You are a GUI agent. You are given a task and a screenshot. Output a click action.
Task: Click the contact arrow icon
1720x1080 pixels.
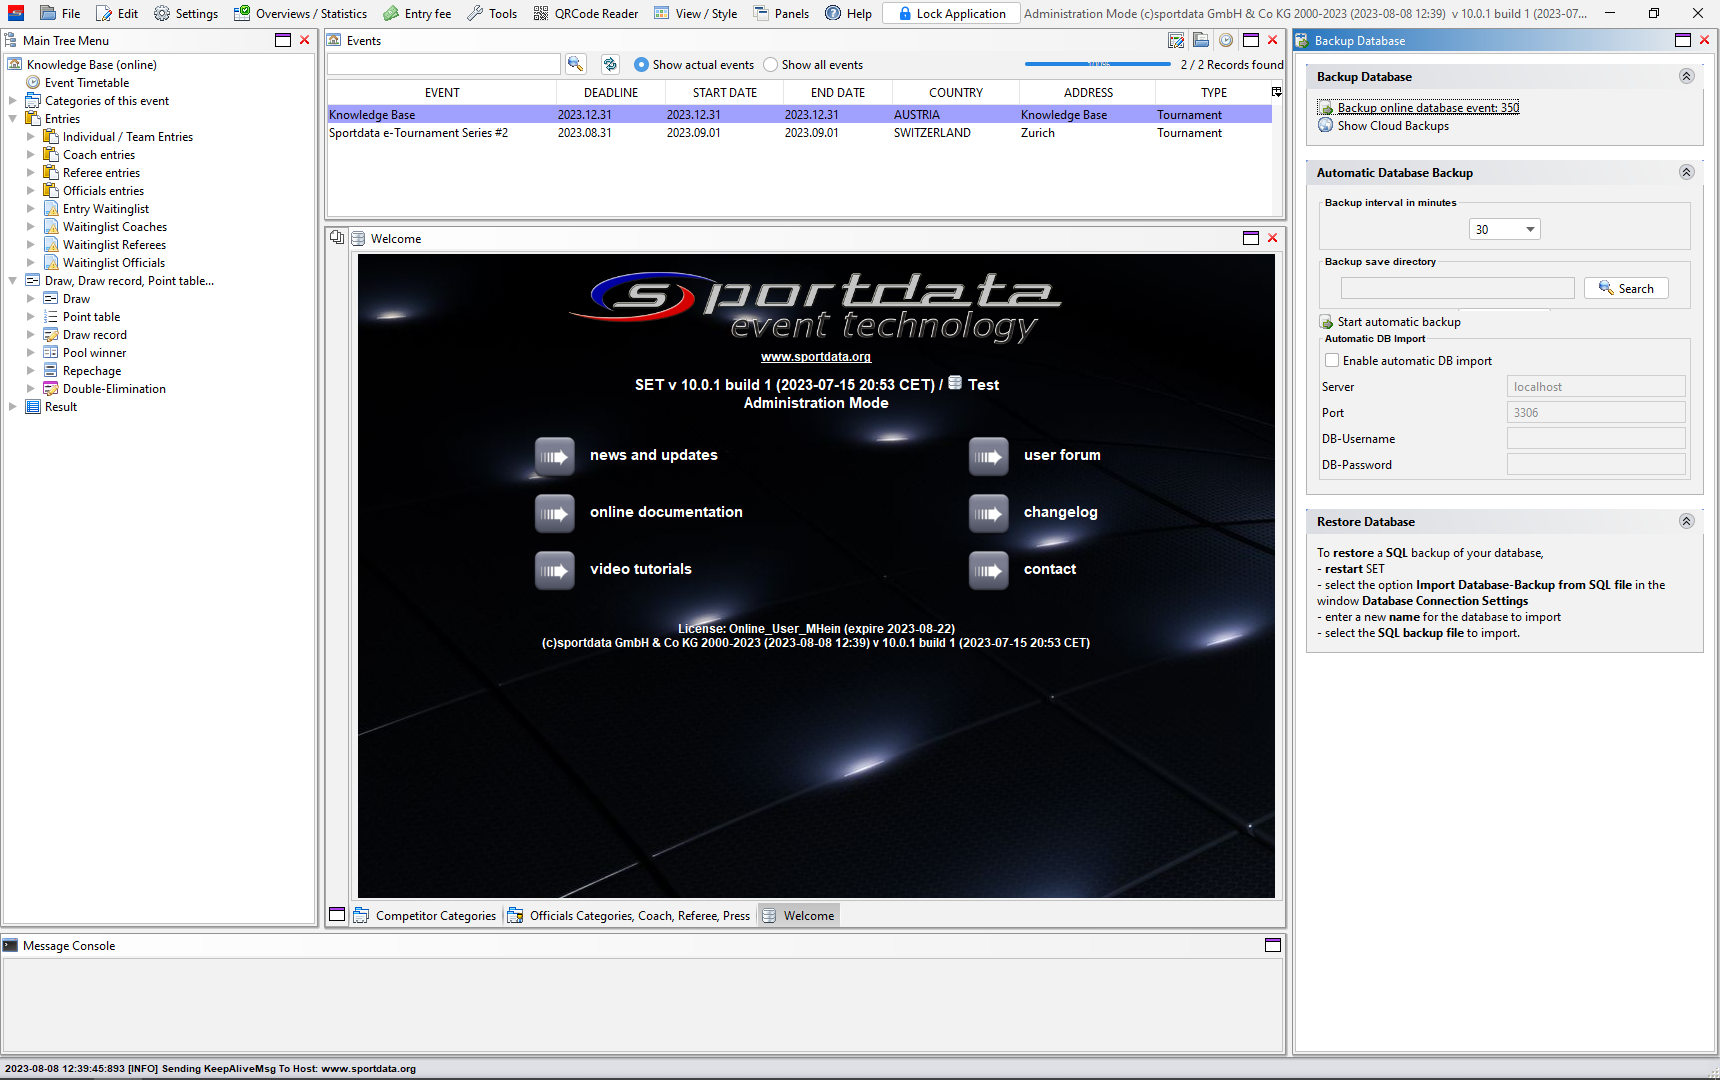988,571
